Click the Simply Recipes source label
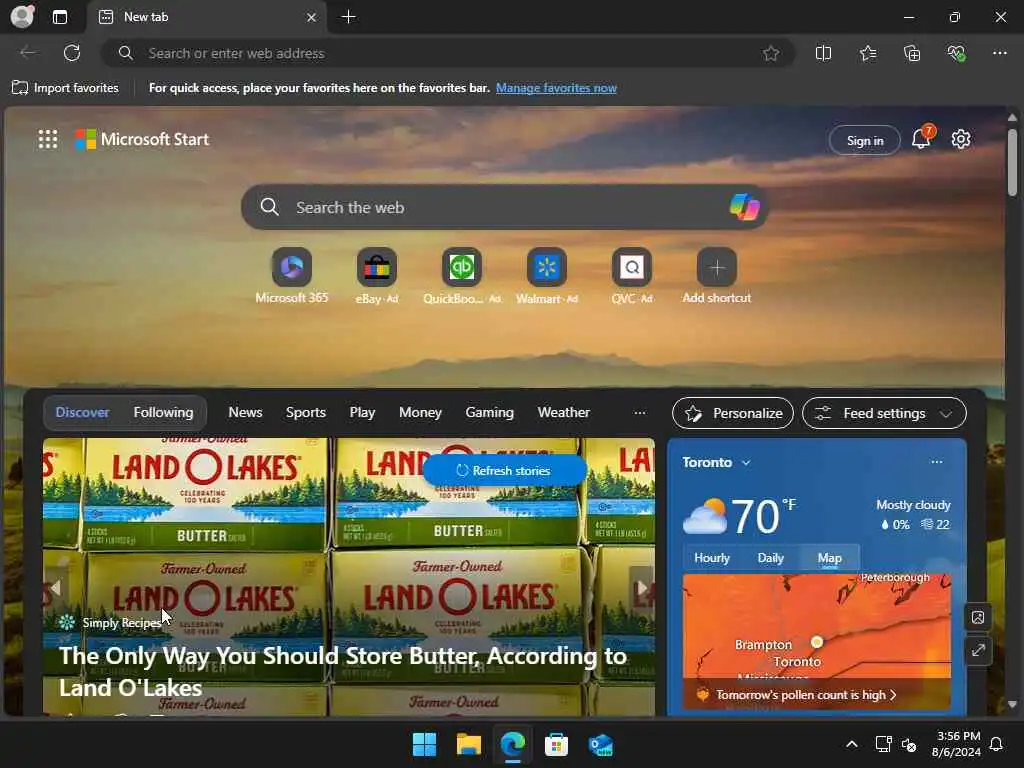The height and width of the screenshot is (768, 1024). [121, 623]
